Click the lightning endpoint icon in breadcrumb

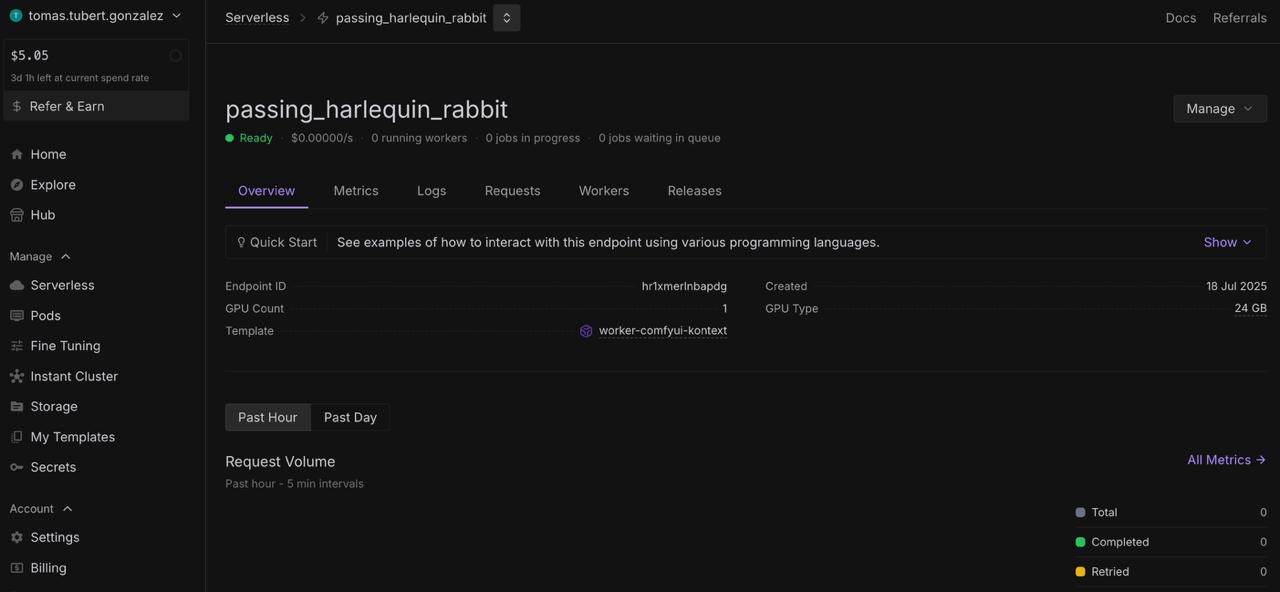(x=322, y=18)
